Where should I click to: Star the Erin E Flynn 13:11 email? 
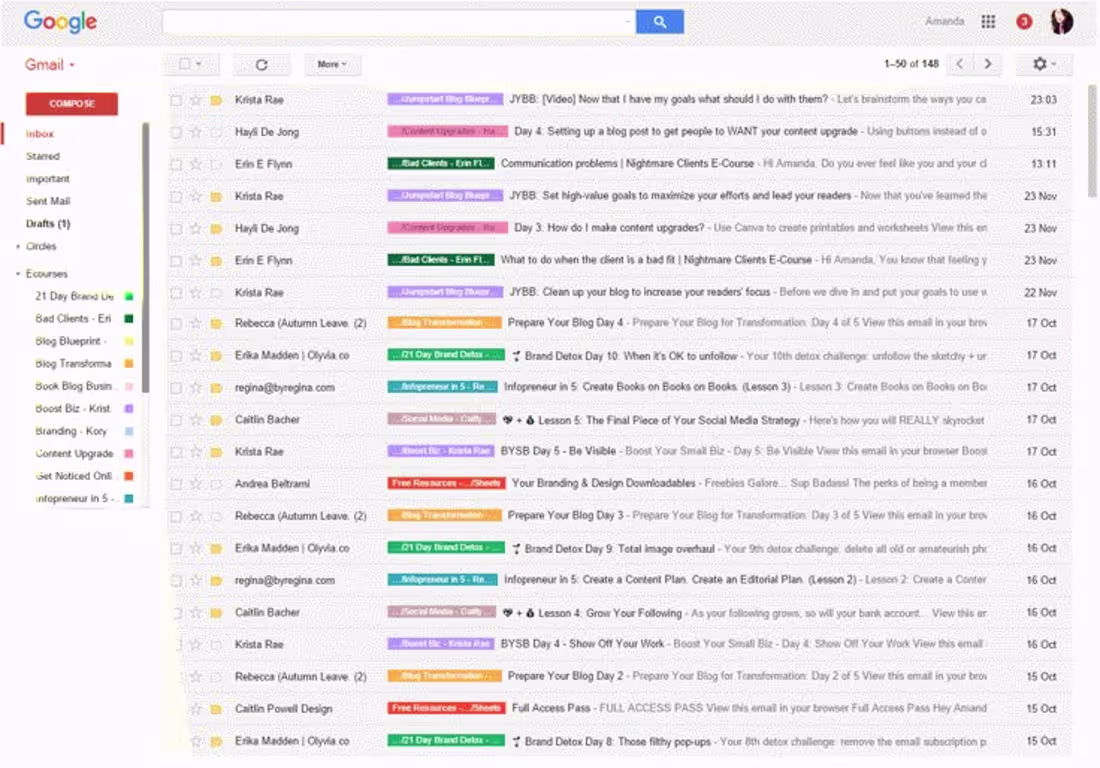point(196,164)
